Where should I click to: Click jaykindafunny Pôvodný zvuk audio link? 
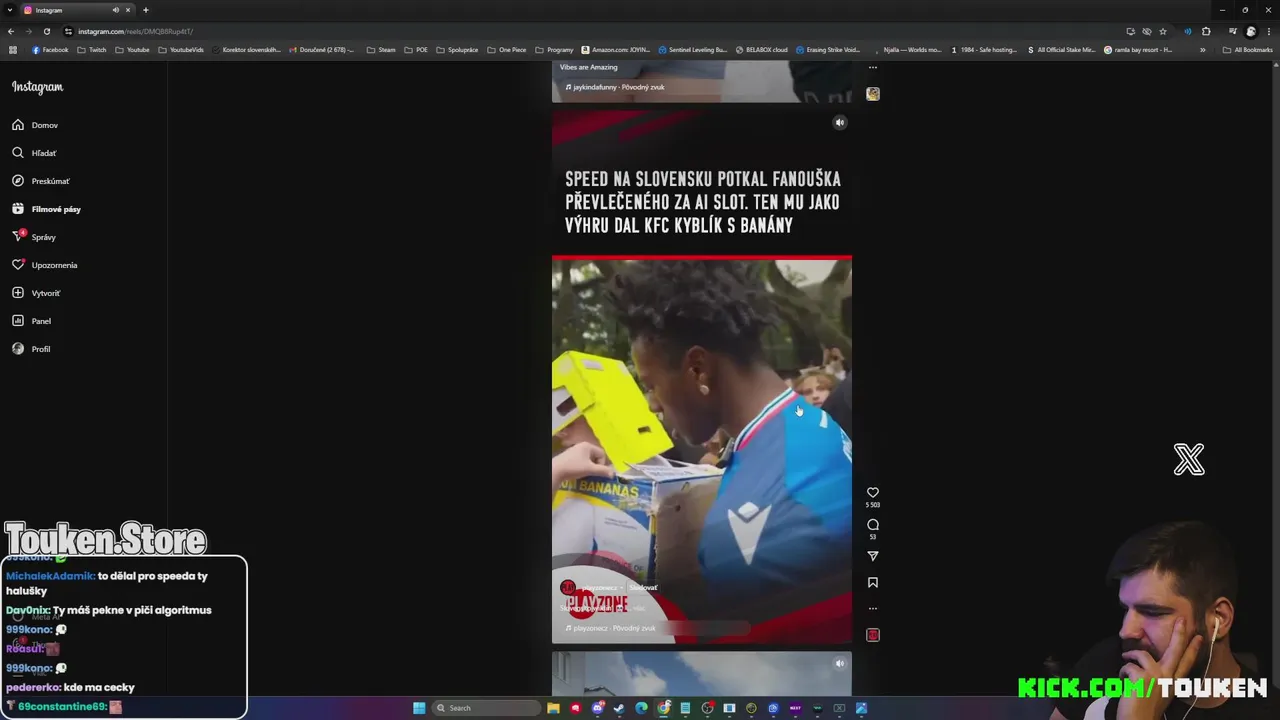(615, 87)
